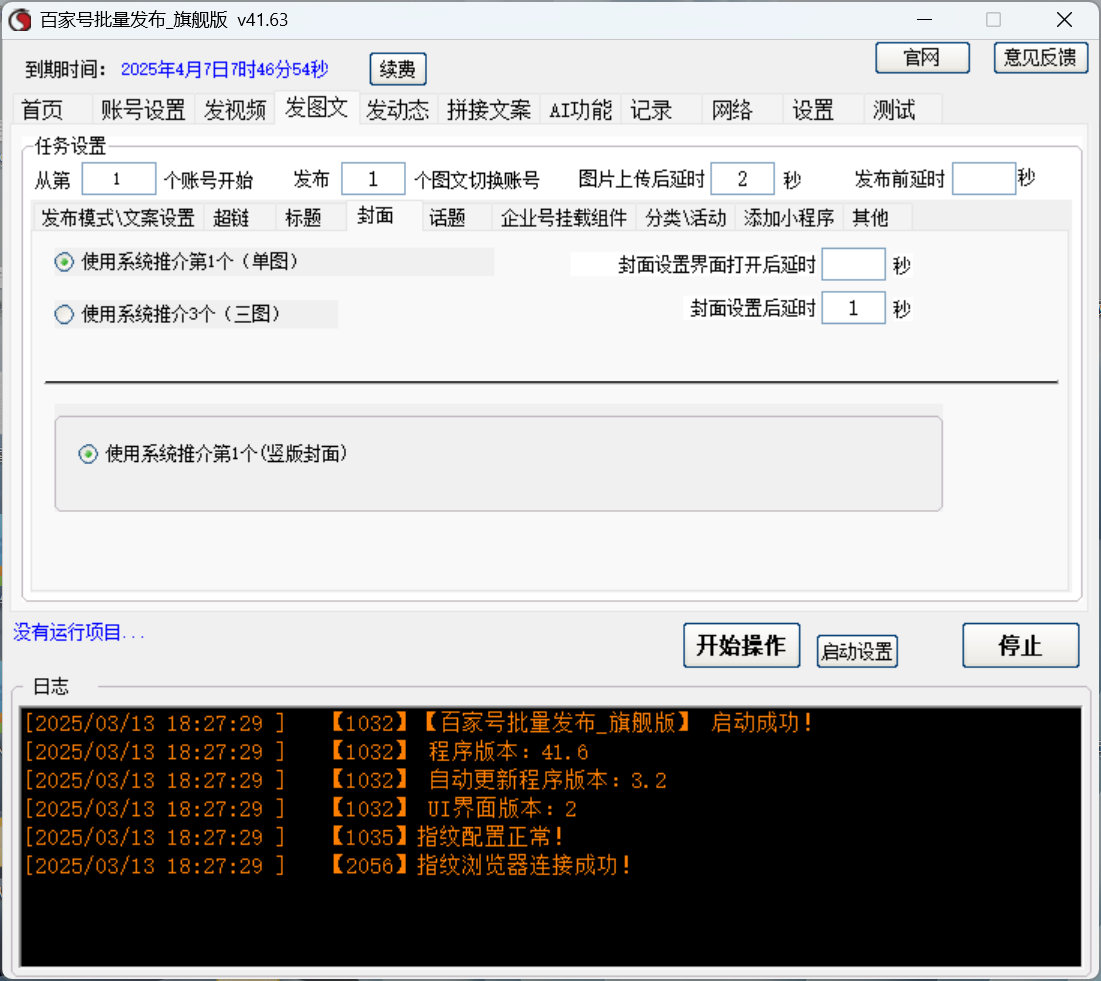Click the log line 指纹配置正常！
This screenshot has width=1101, height=981.
coord(294,837)
